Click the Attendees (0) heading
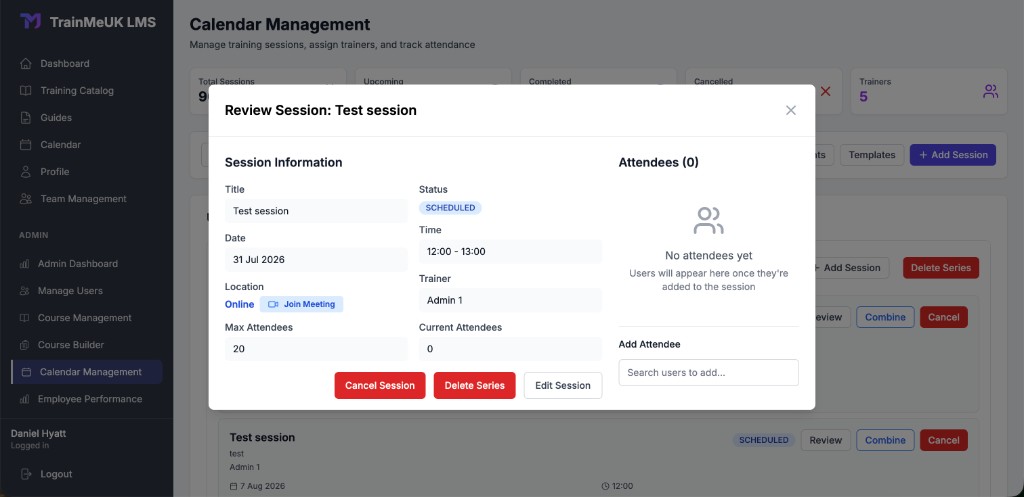The width and height of the screenshot is (1024, 497). pos(658,163)
